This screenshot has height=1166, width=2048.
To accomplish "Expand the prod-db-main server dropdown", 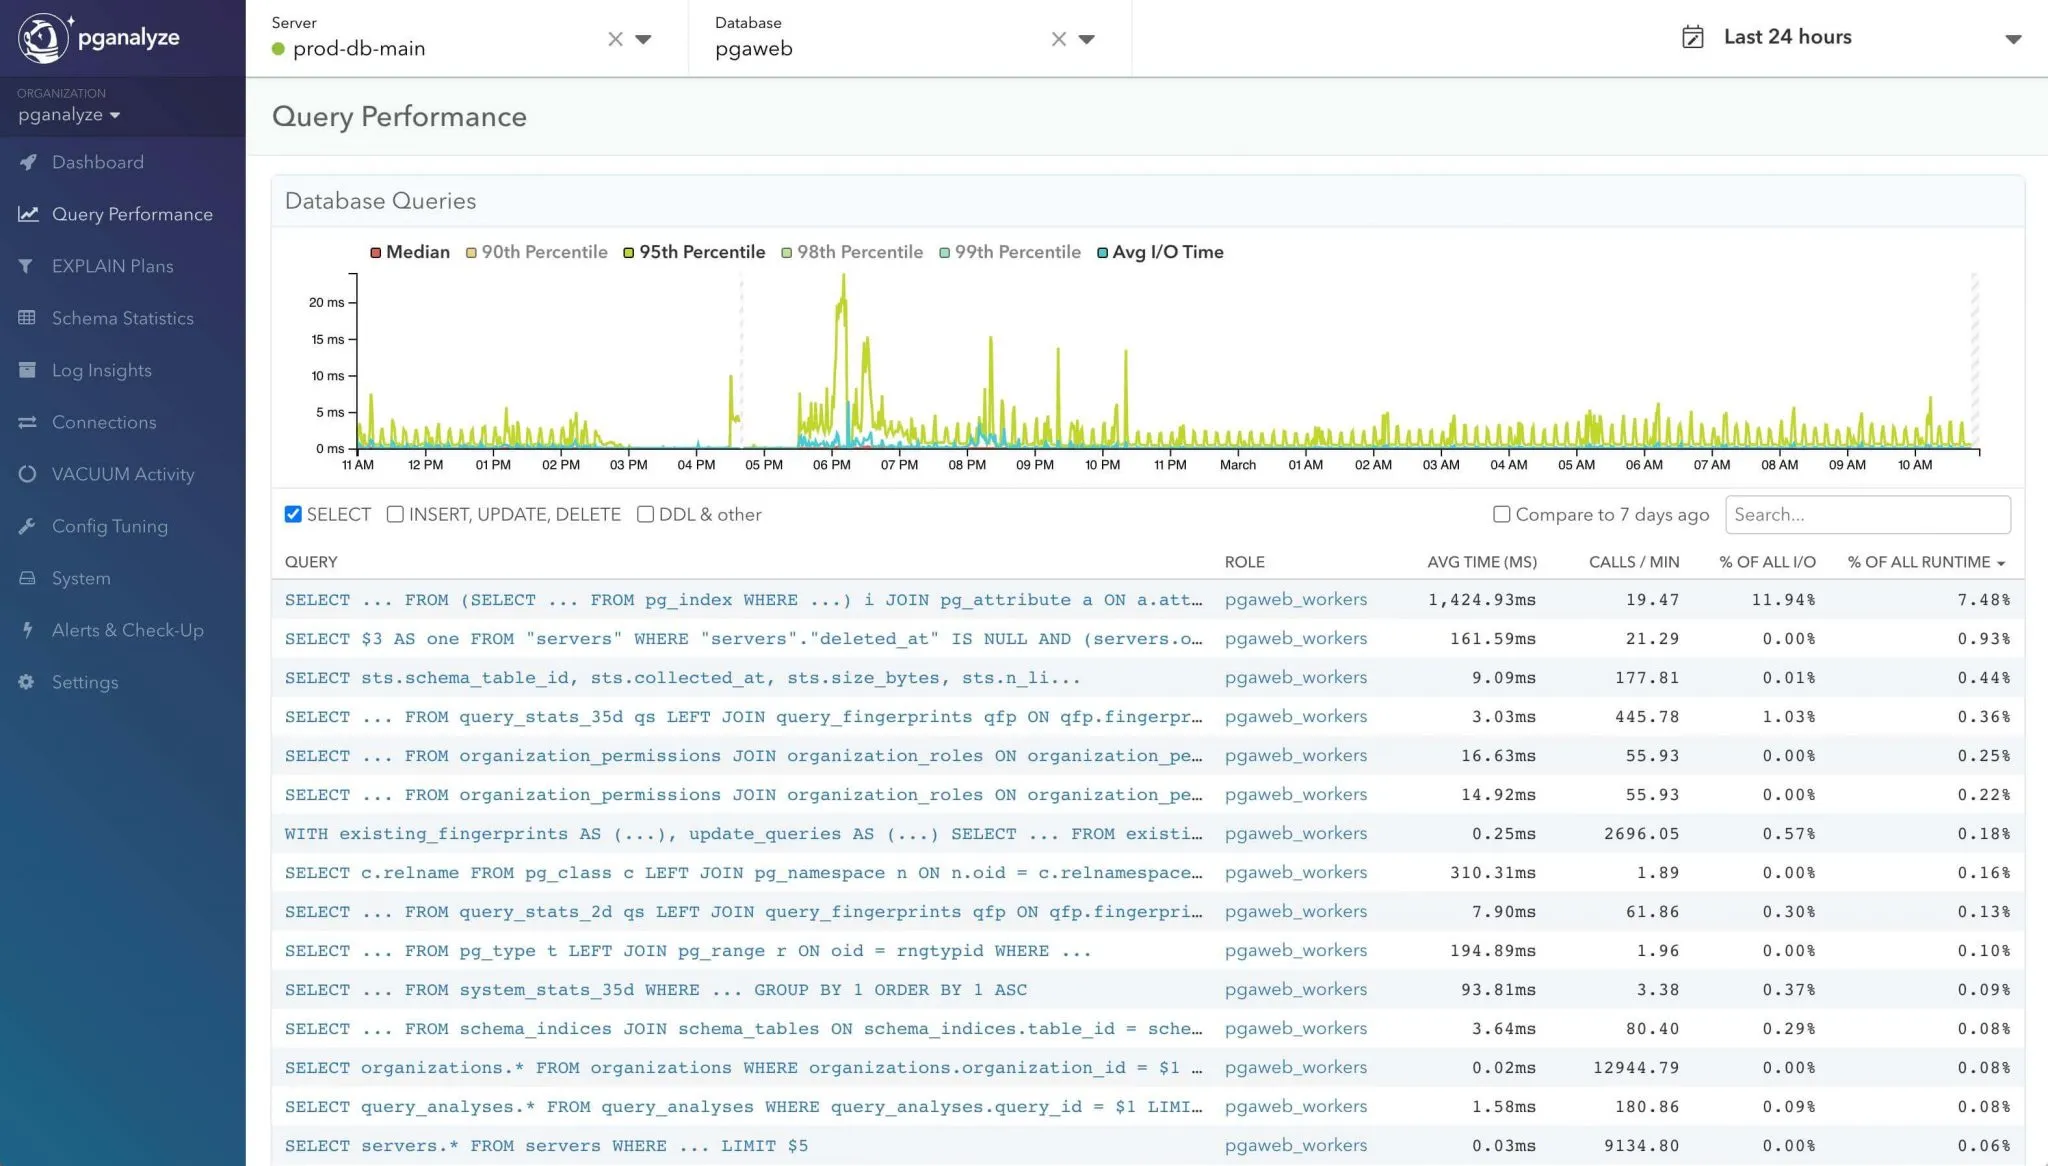I will point(644,38).
